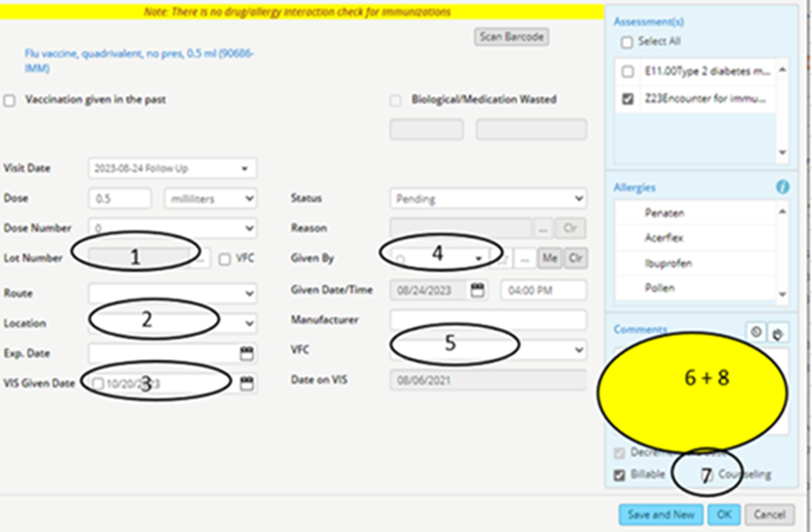
Task: Expand the Location dropdown arrow
Action: click(x=249, y=324)
